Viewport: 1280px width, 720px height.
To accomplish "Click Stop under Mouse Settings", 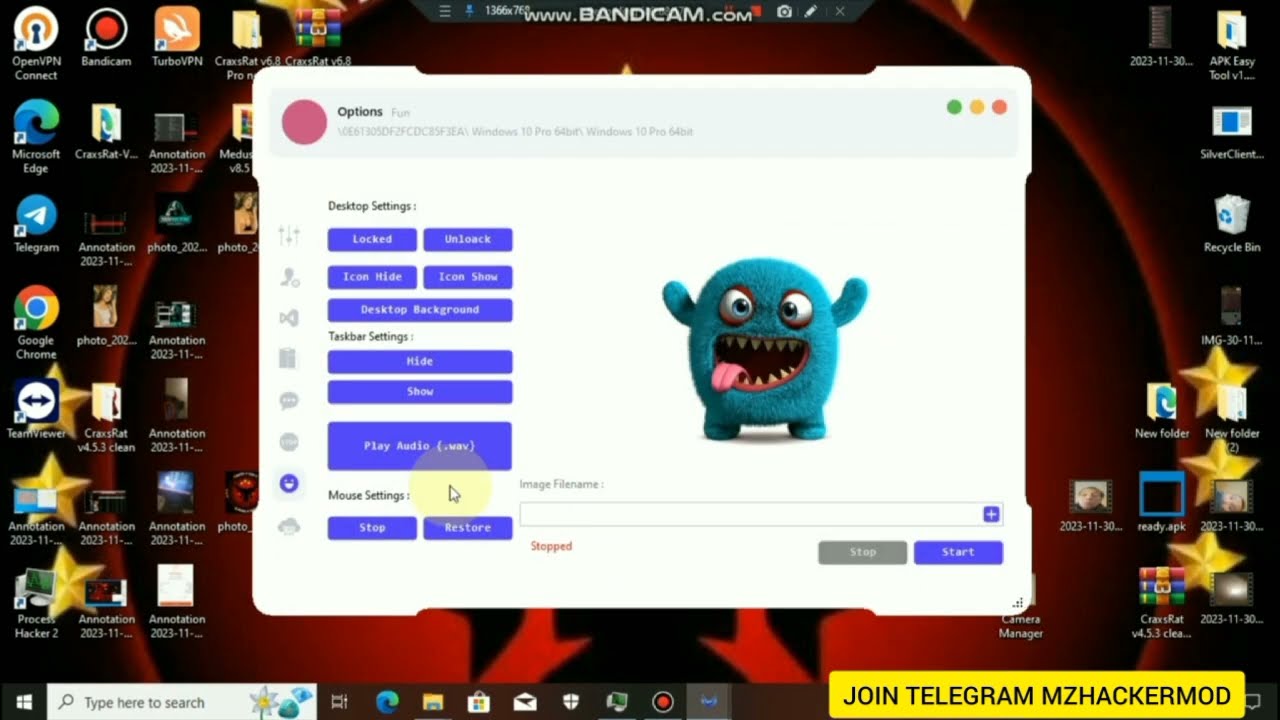I will point(372,528).
